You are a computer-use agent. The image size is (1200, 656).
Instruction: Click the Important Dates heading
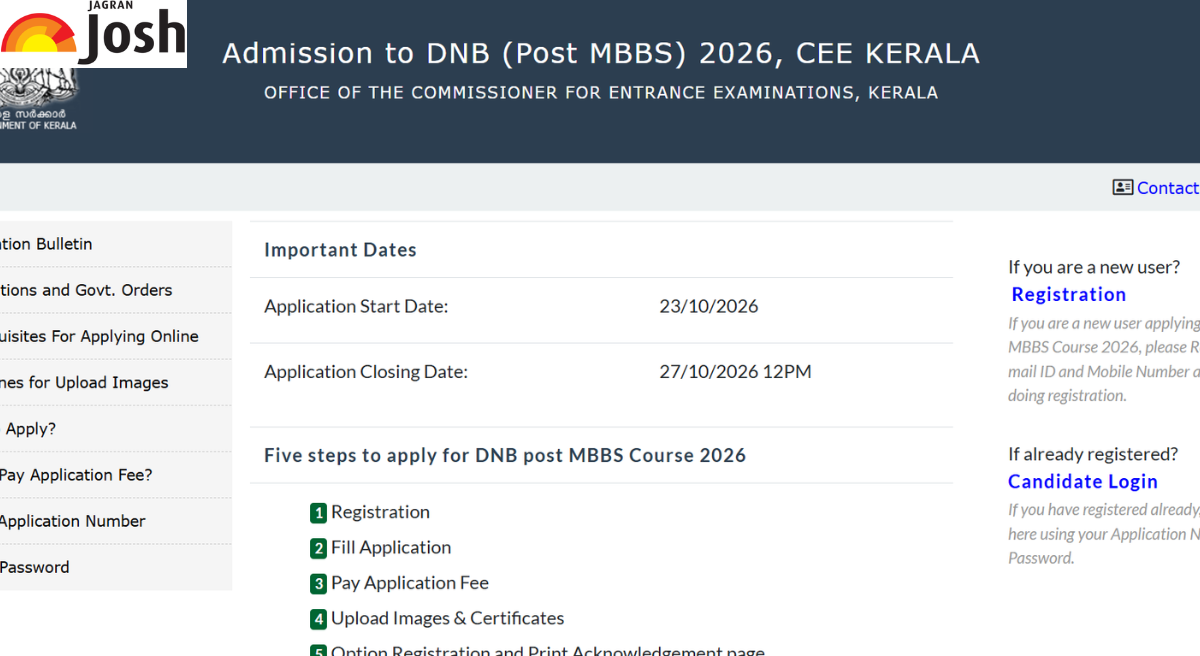pyautogui.click(x=340, y=250)
